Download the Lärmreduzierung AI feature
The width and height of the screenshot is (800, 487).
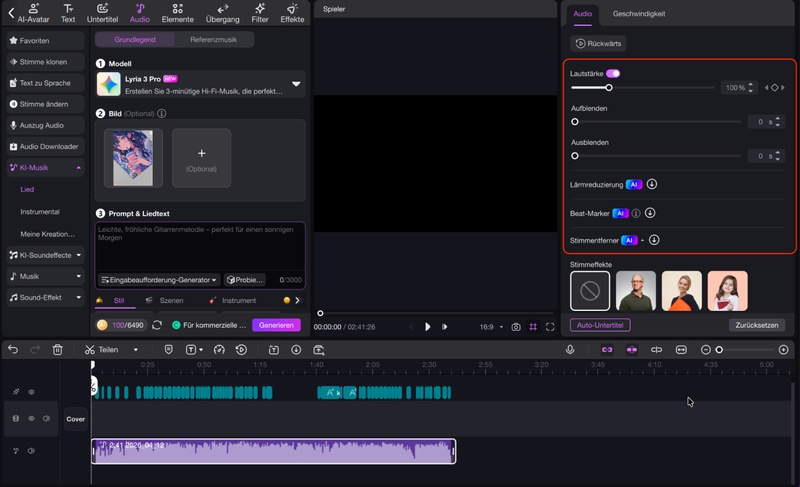pos(652,184)
